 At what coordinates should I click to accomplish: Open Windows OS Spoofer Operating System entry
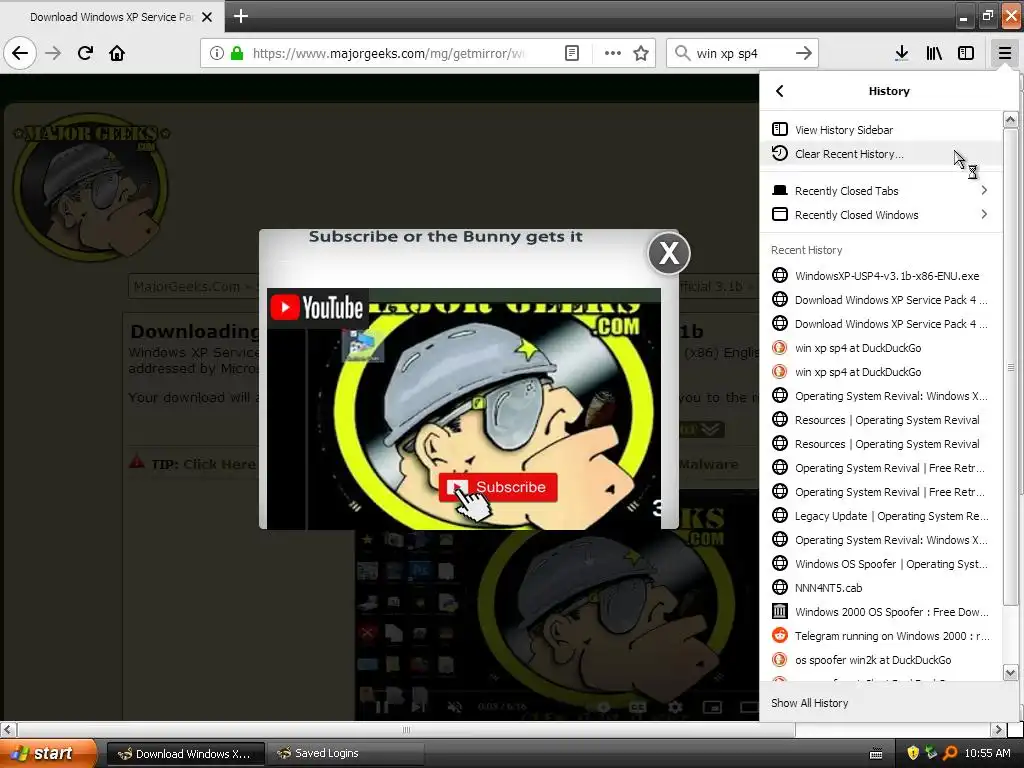[881, 564]
